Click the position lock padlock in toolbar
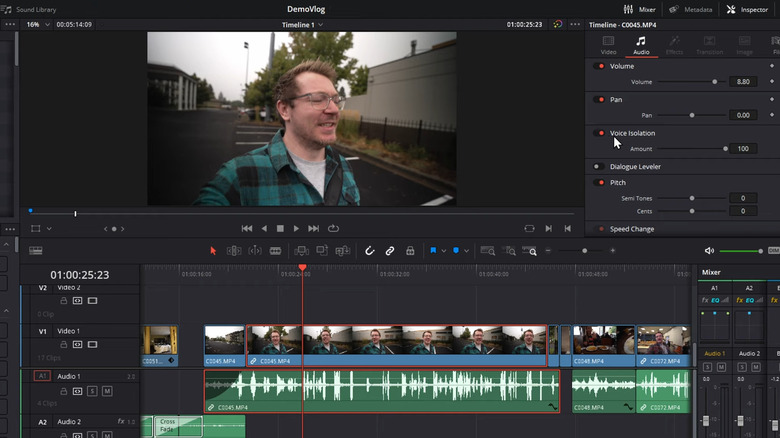Screen dimensions: 780x438 pos(410,251)
